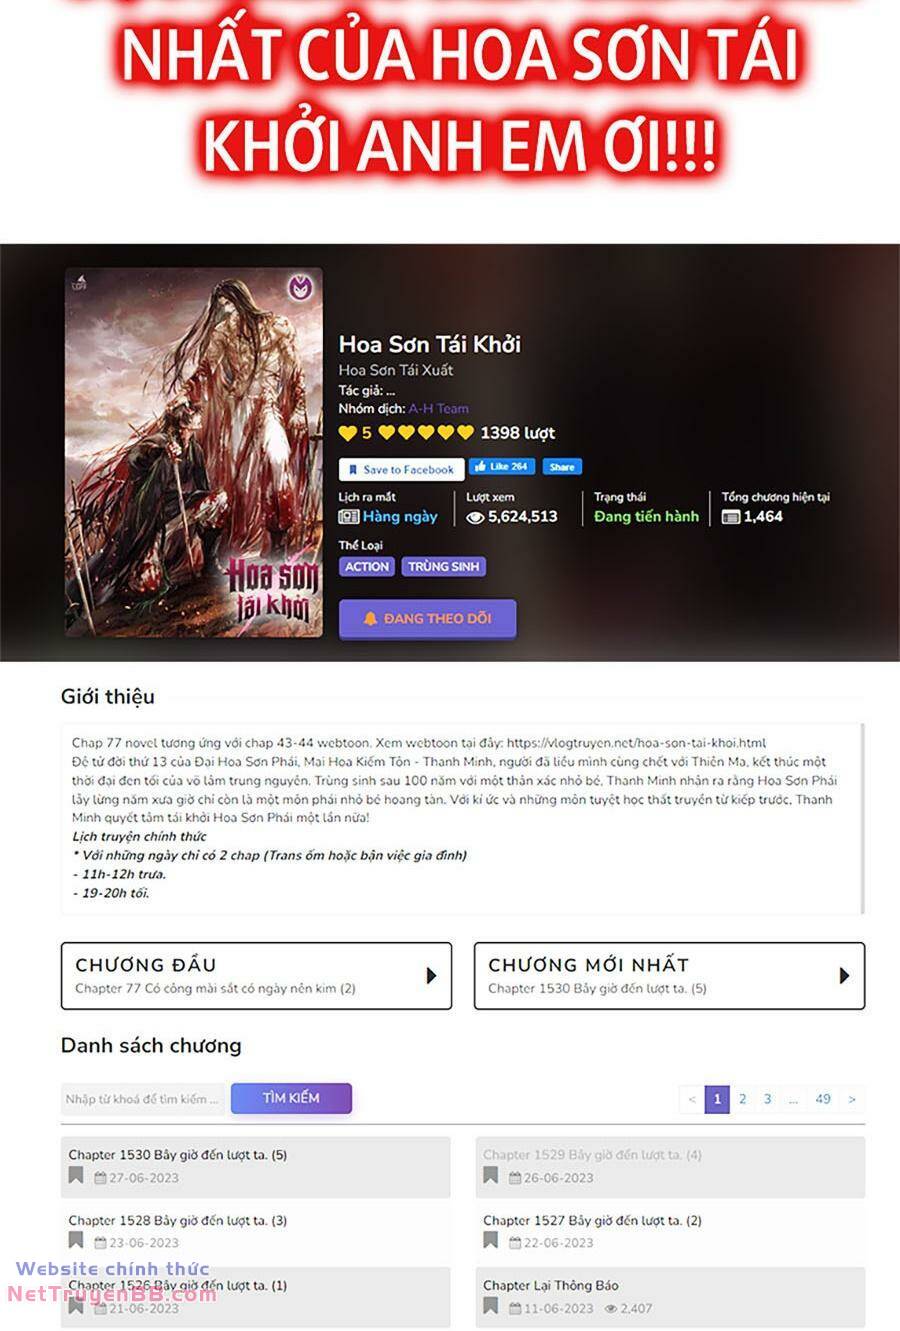The image size is (900, 1331).
Task: Click the bookmark icon under Chapter 1530
Action: pyautogui.click(x=76, y=1176)
